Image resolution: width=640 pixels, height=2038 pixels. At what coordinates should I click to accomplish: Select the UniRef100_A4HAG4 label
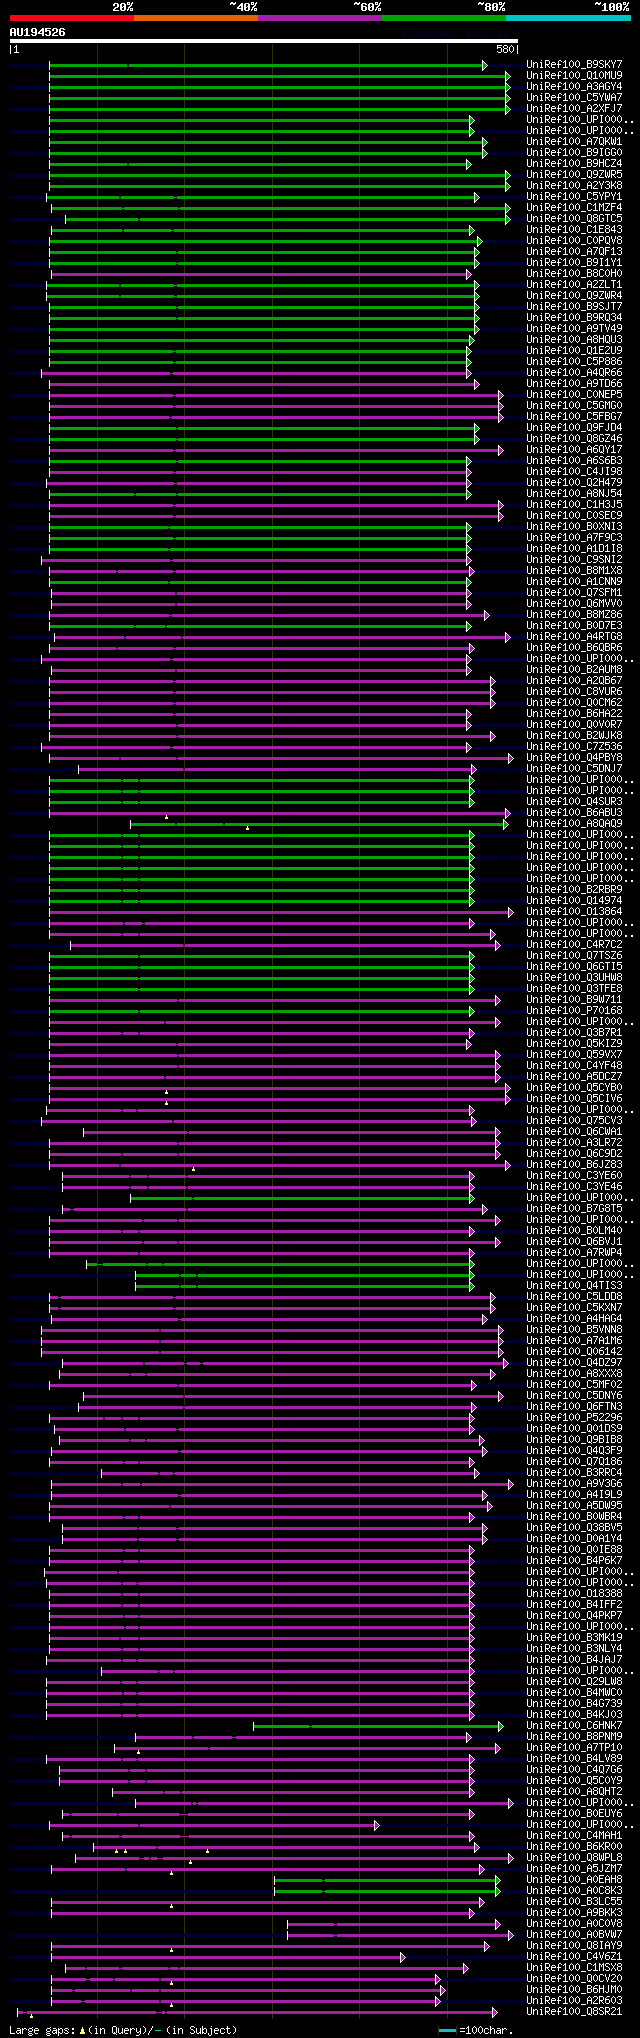pos(574,1318)
